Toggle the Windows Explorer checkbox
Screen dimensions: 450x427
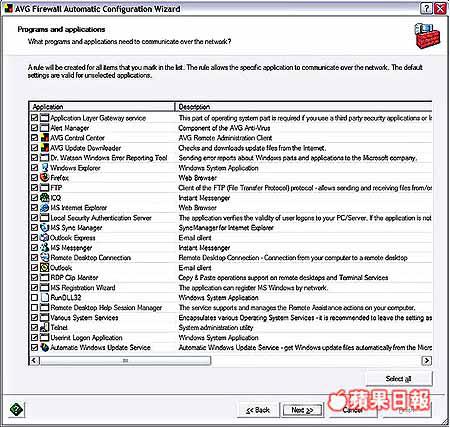tap(34, 168)
